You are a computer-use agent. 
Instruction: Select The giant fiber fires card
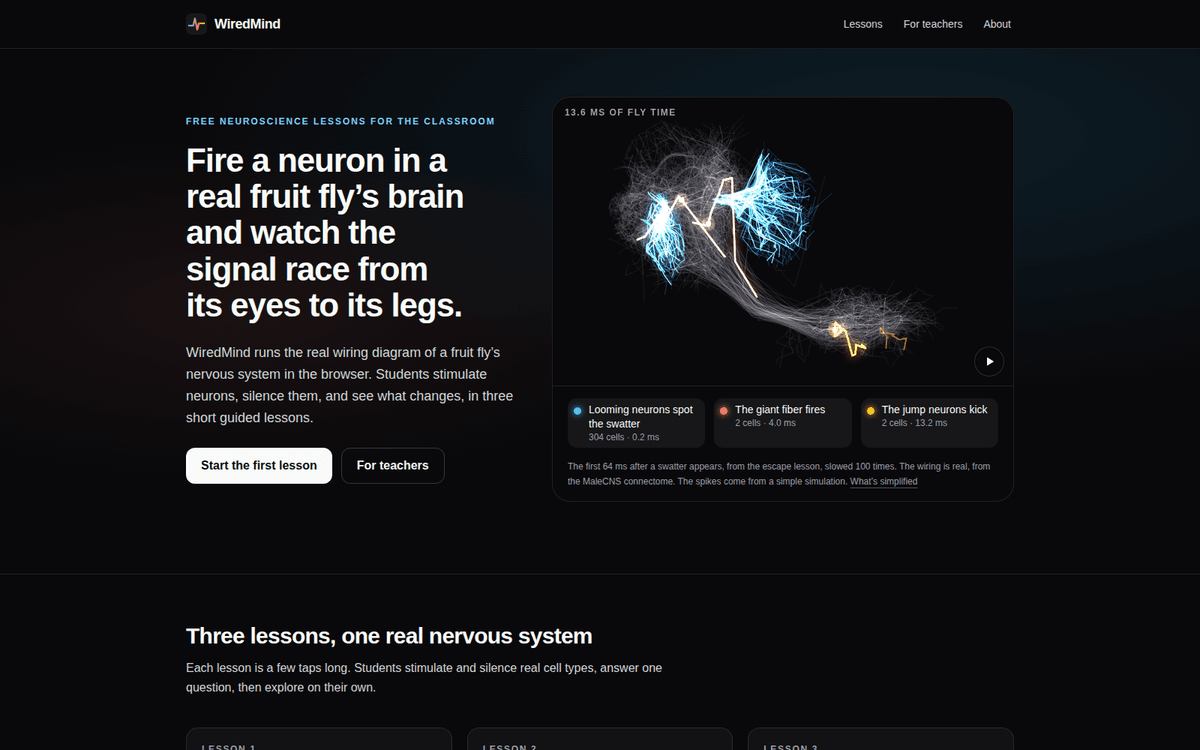click(783, 423)
